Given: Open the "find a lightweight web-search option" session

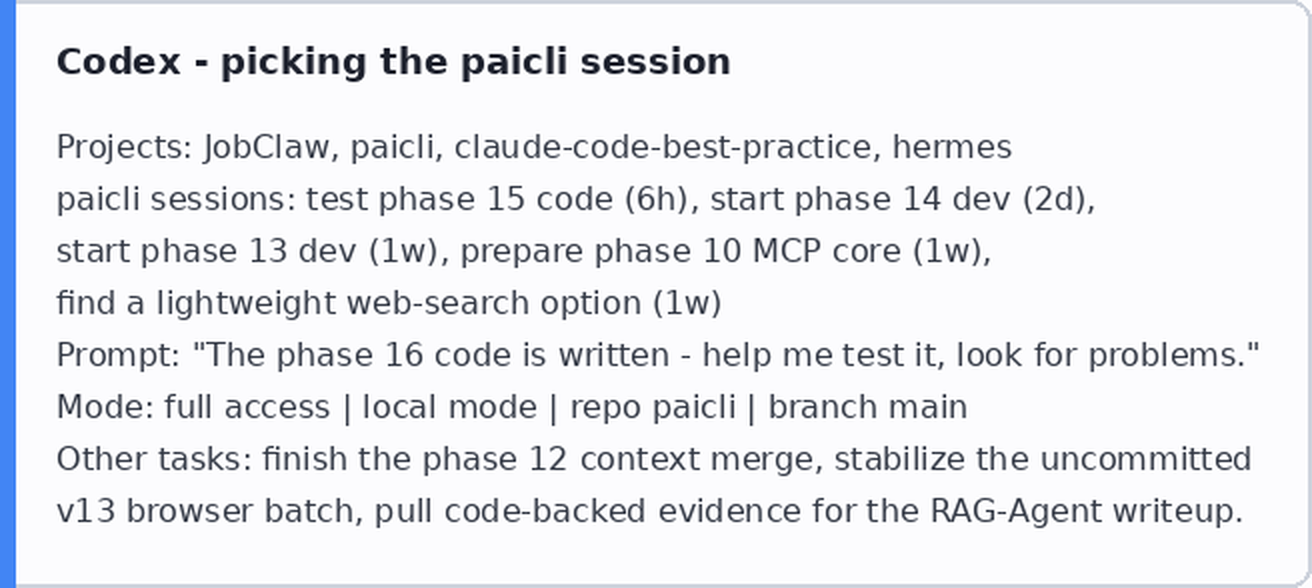Looking at the screenshot, I should point(388,303).
